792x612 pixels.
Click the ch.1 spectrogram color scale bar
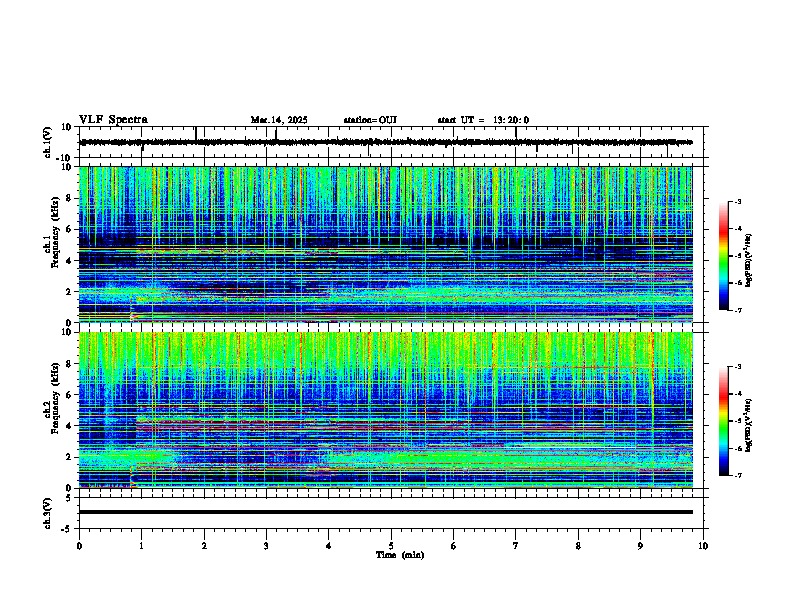click(723, 256)
